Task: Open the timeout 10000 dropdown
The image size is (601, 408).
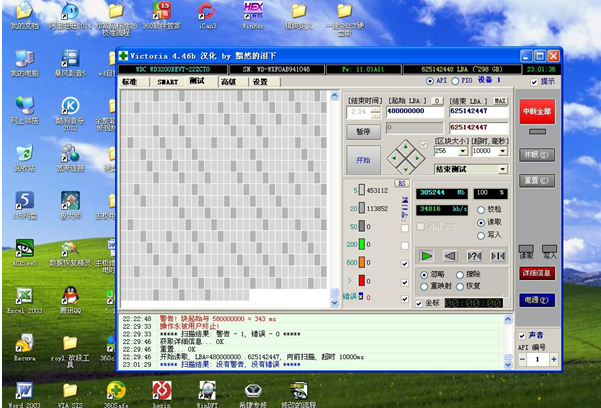Action: 502,151
